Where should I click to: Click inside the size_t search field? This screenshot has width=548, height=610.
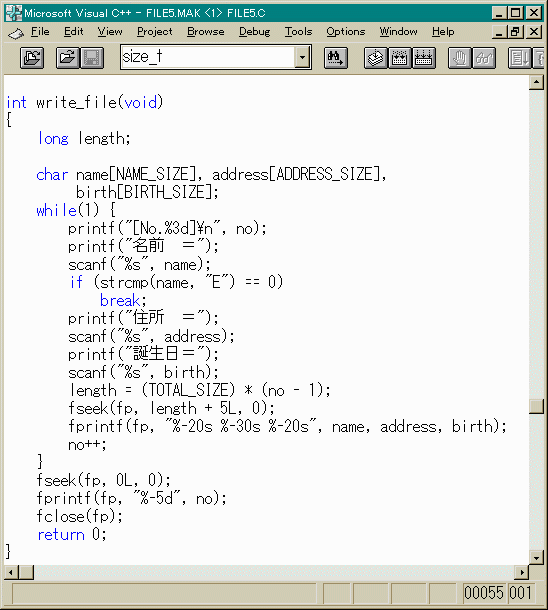point(208,58)
